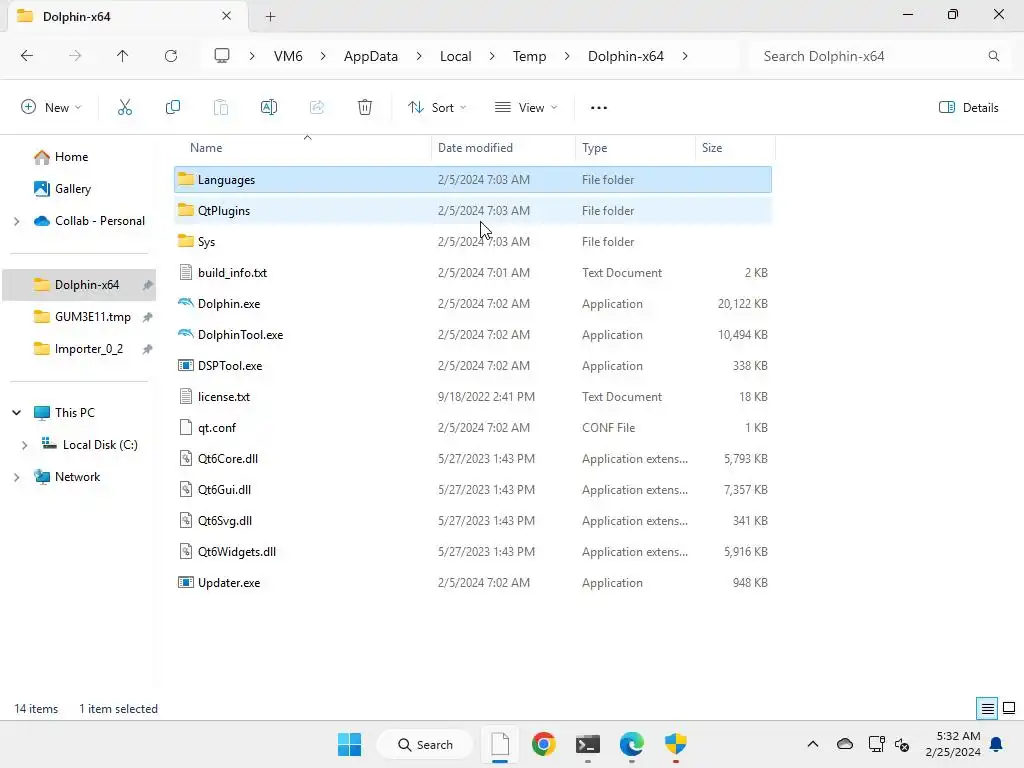Image resolution: width=1024 pixels, height=768 pixels.
Task: Expand Local Disk (C:) node
Action: 24,445
